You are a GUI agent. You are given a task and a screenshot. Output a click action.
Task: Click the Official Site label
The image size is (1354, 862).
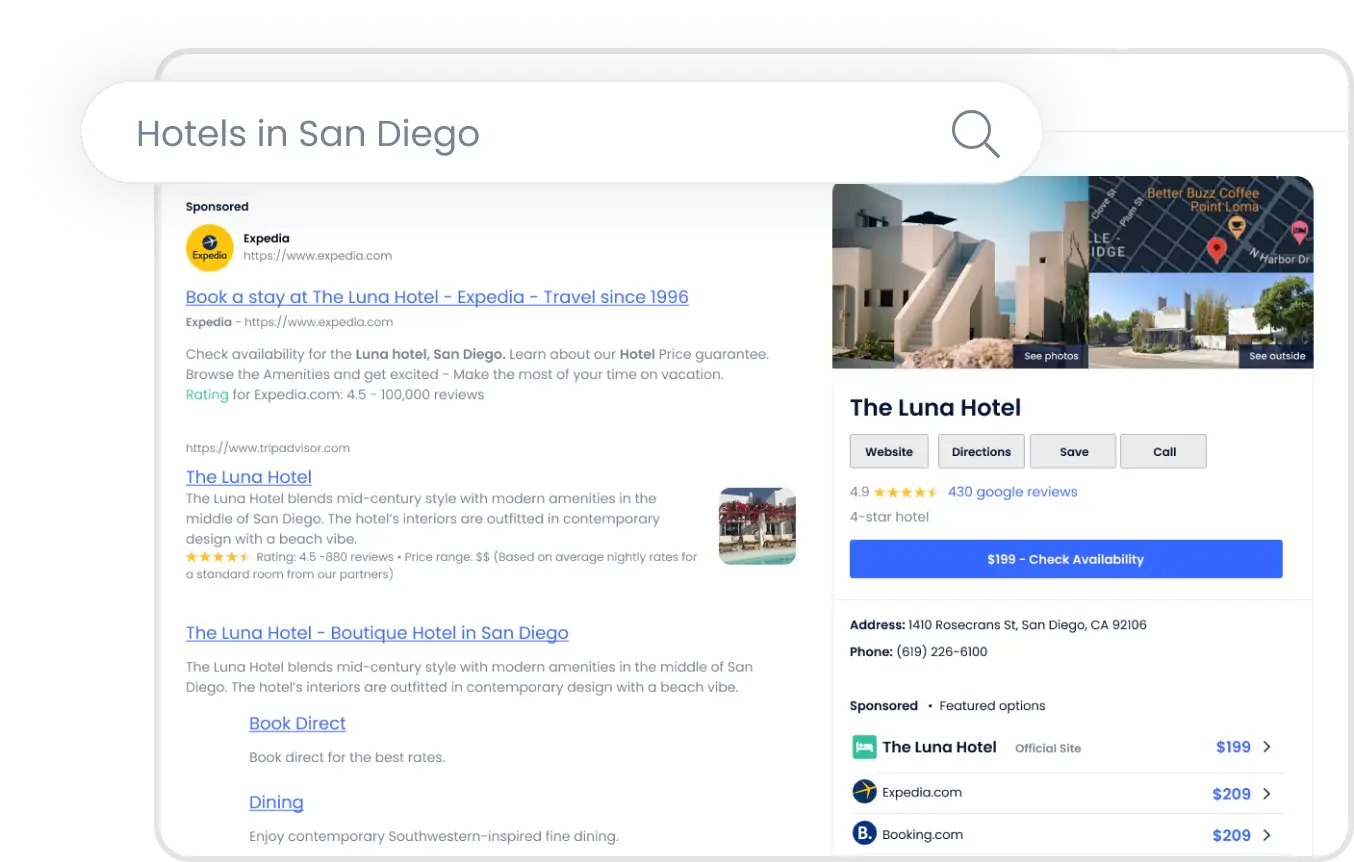[1048, 748]
